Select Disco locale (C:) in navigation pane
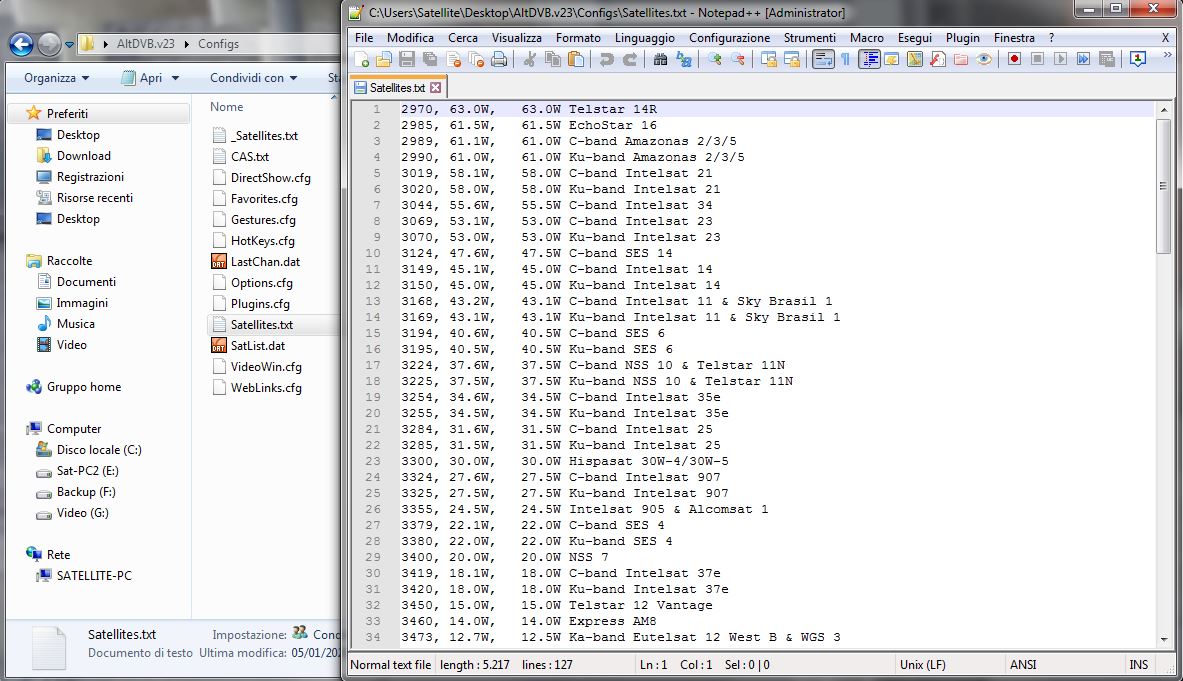This screenshot has height=681, width=1183. tap(99, 450)
